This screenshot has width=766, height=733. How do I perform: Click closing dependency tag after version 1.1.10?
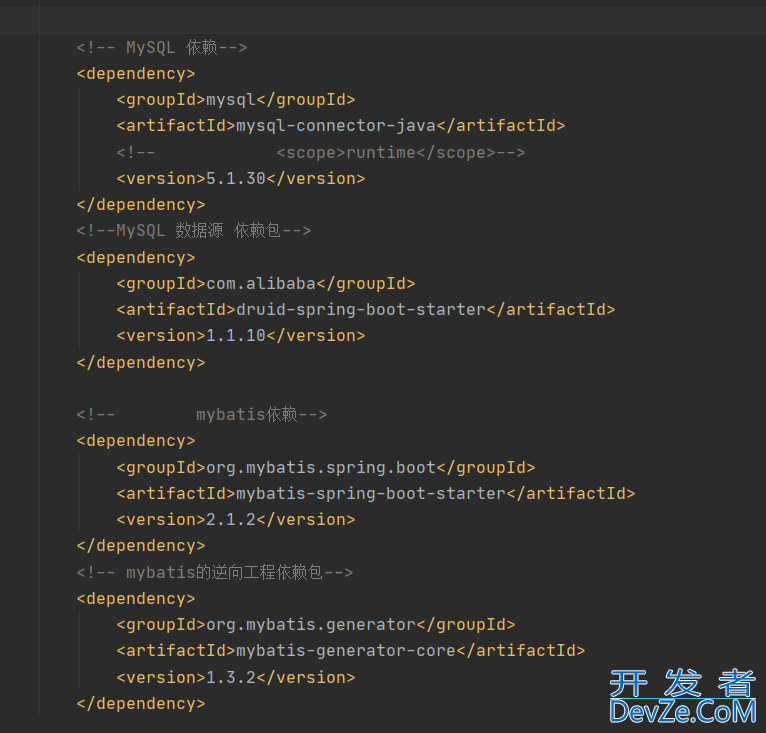click(x=141, y=363)
